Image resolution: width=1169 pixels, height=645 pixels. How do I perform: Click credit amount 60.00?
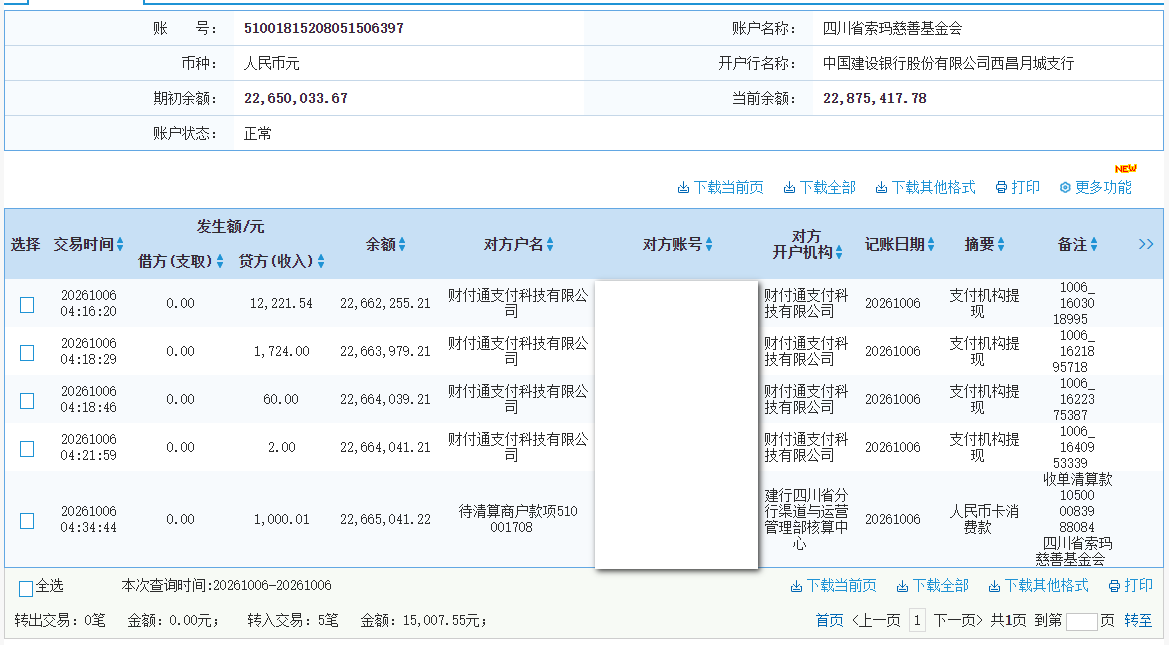pyautogui.click(x=281, y=400)
